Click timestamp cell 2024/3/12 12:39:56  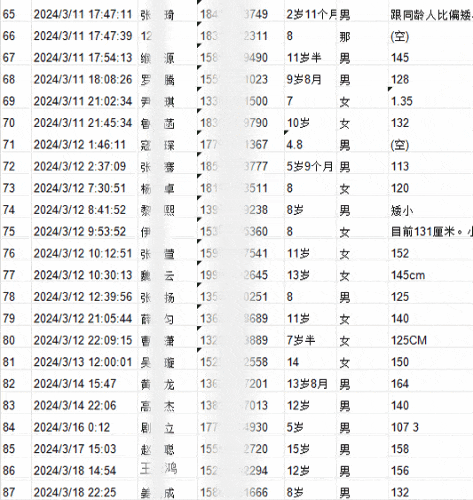tap(84, 297)
